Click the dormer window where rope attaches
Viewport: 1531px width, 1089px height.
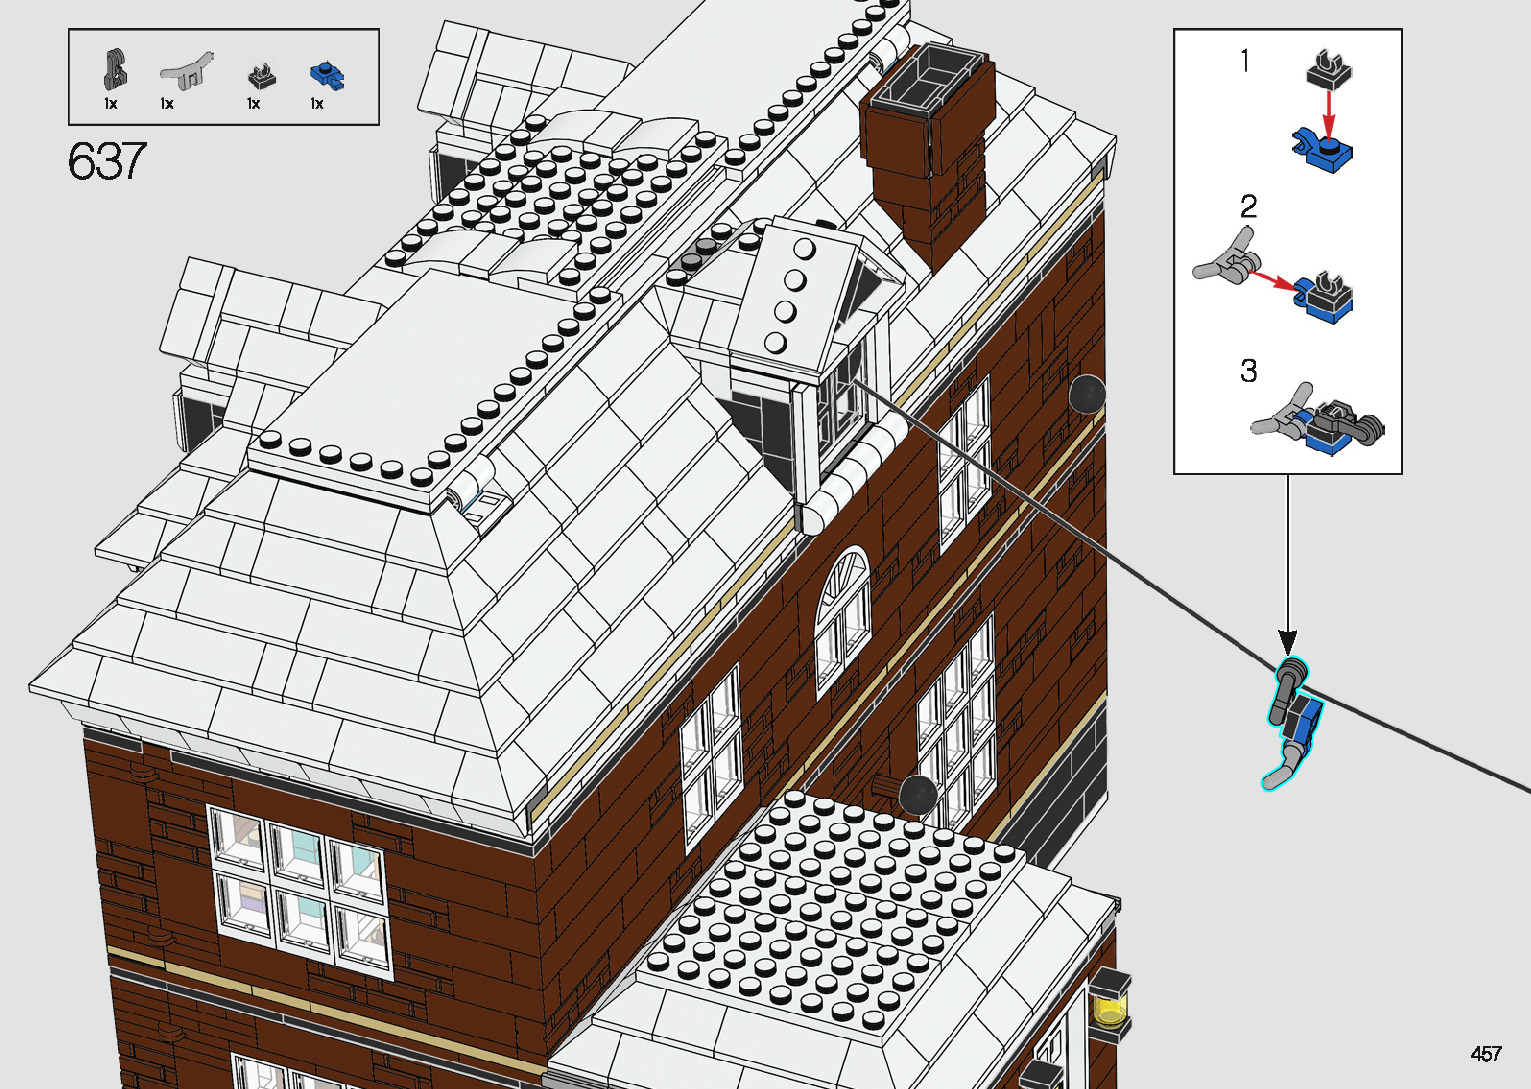[x=842, y=398]
